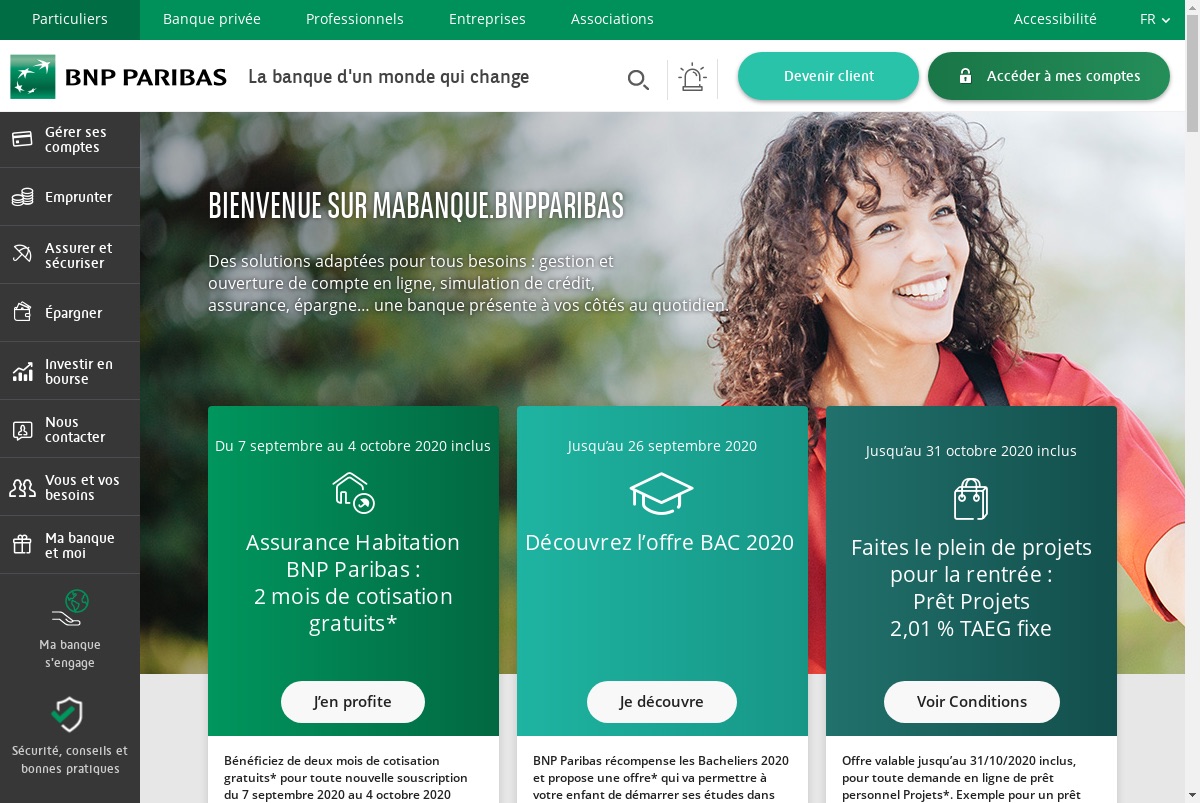Expand the FR language dropdown

(1154, 19)
